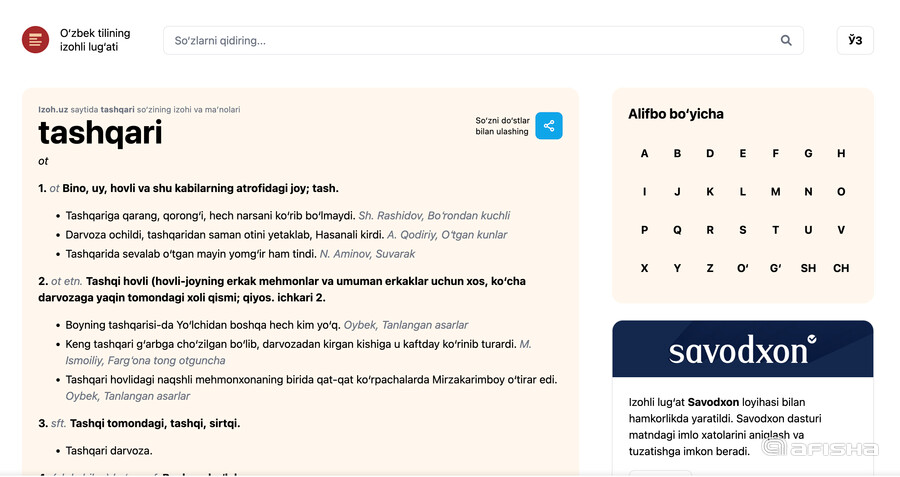Open the site title O'zbek tilining izohli lug'ati
Image resolution: width=900 pixels, height=477 pixels.
[x=95, y=40]
